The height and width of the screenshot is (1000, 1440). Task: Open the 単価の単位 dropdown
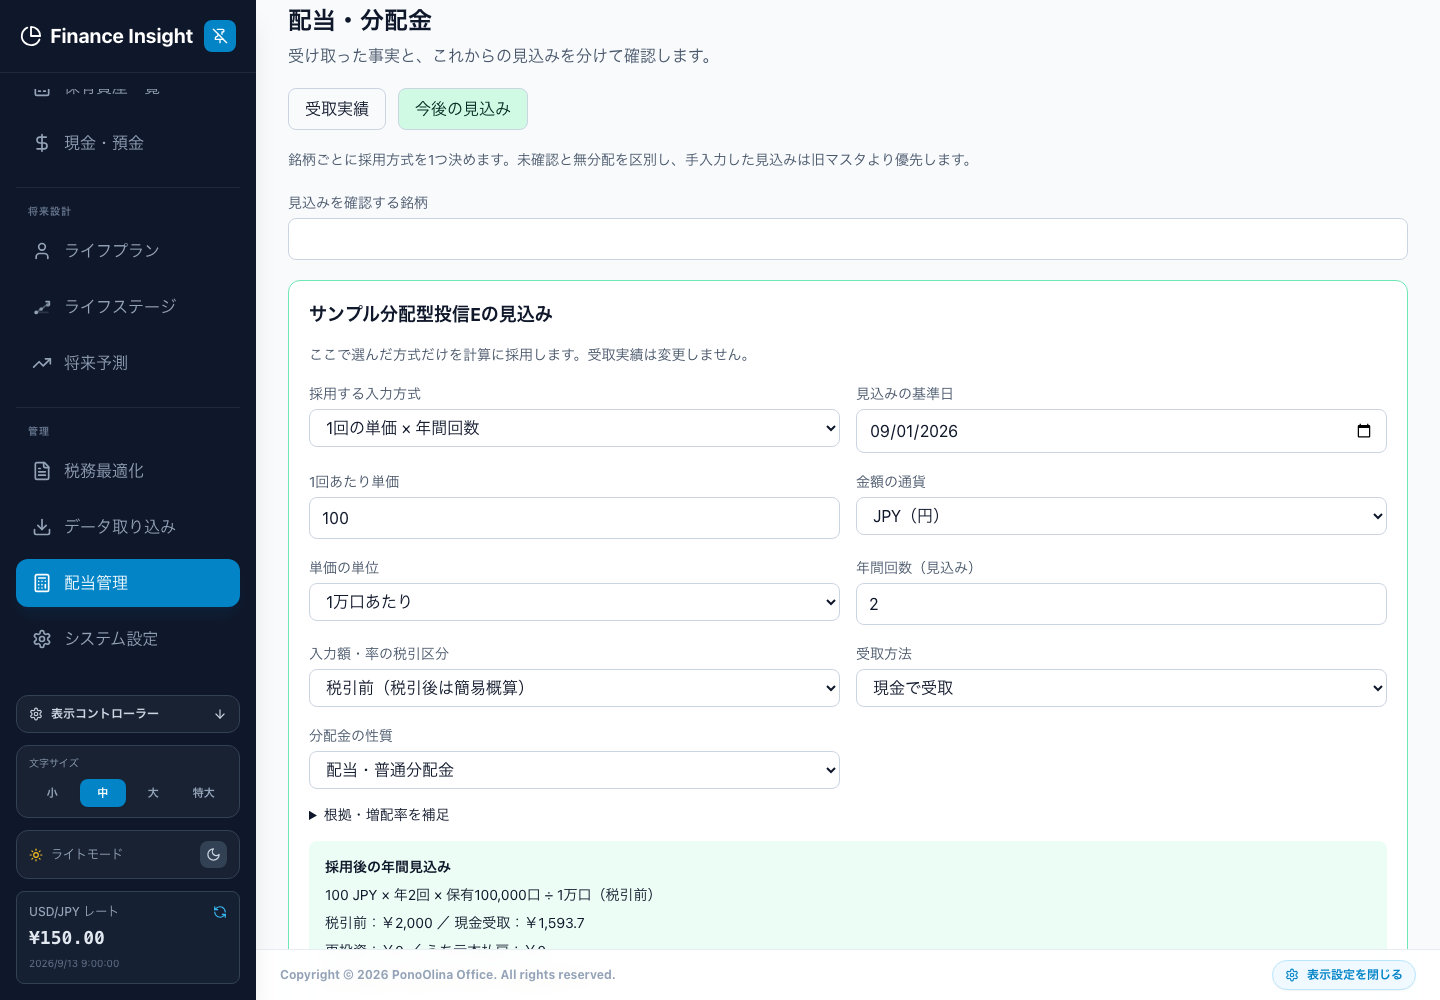(x=574, y=602)
